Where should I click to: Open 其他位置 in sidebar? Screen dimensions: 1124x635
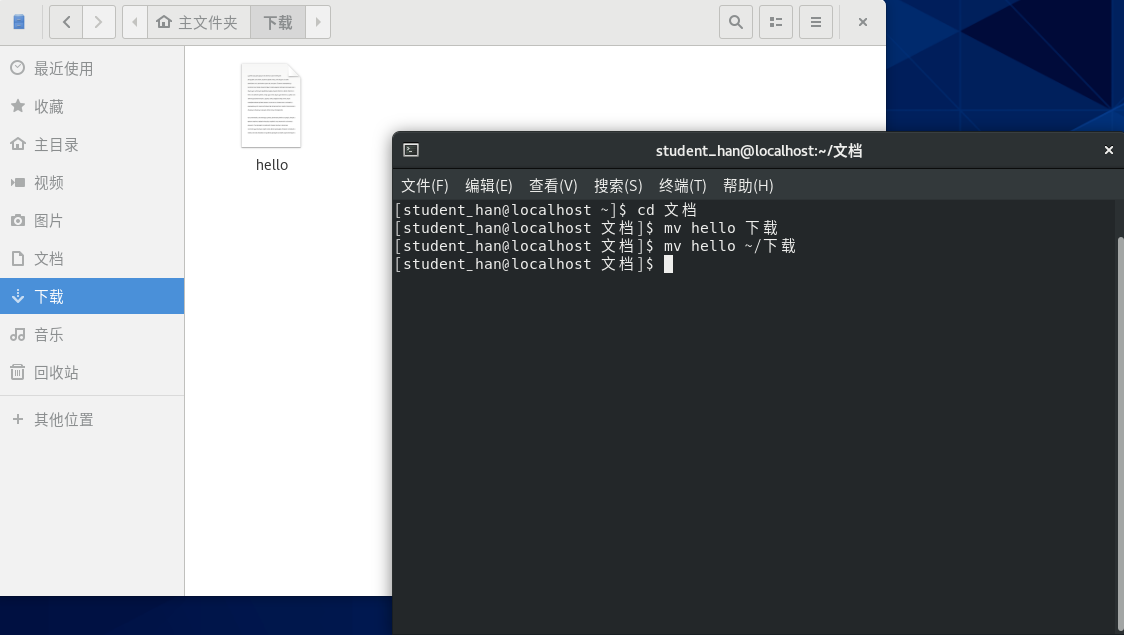click(x=92, y=419)
